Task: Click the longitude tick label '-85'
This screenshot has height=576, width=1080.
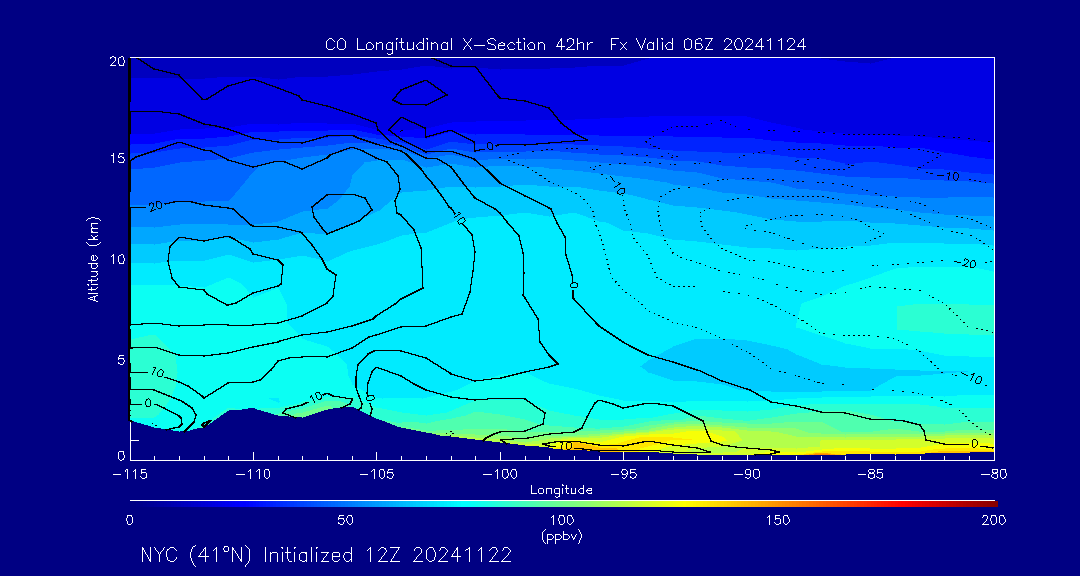Action: tap(871, 475)
